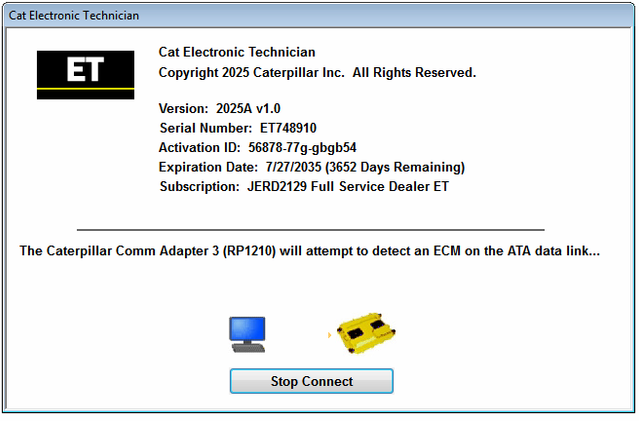Click the Version label
Image resolution: width=639 pixels, height=421 pixels.
184,108
